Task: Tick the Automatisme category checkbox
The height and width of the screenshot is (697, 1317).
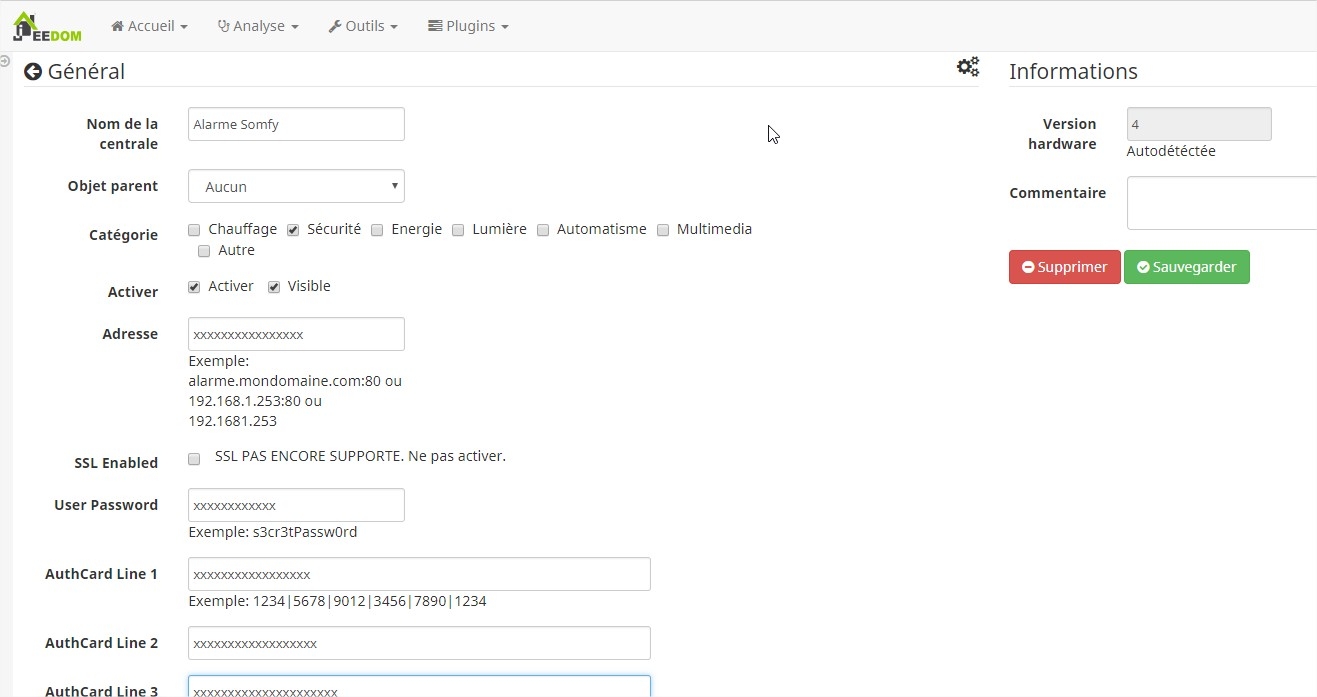Action: [x=543, y=230]
